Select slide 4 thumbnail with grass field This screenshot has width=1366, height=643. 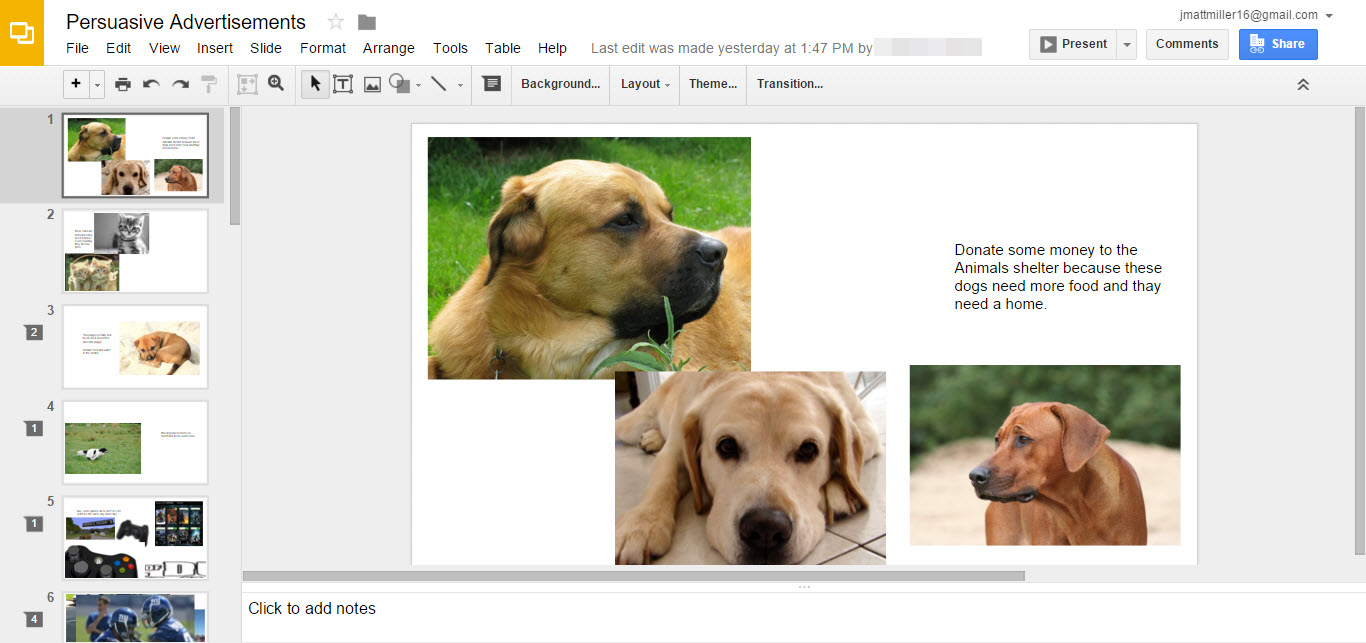pos(135,442)
